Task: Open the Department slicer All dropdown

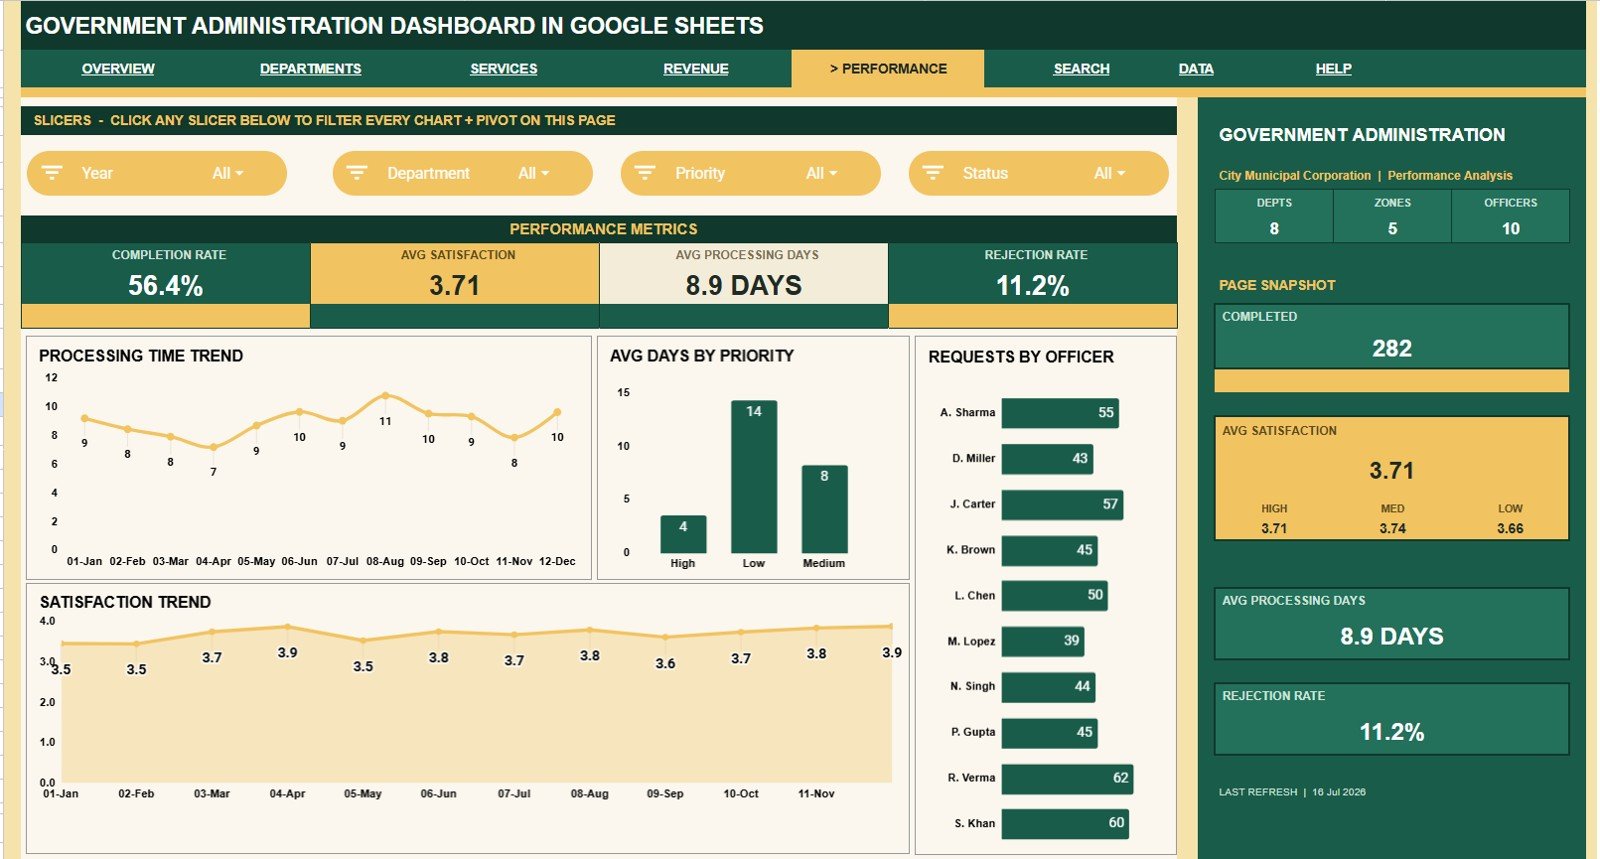Action: click(x=533, y=173)
